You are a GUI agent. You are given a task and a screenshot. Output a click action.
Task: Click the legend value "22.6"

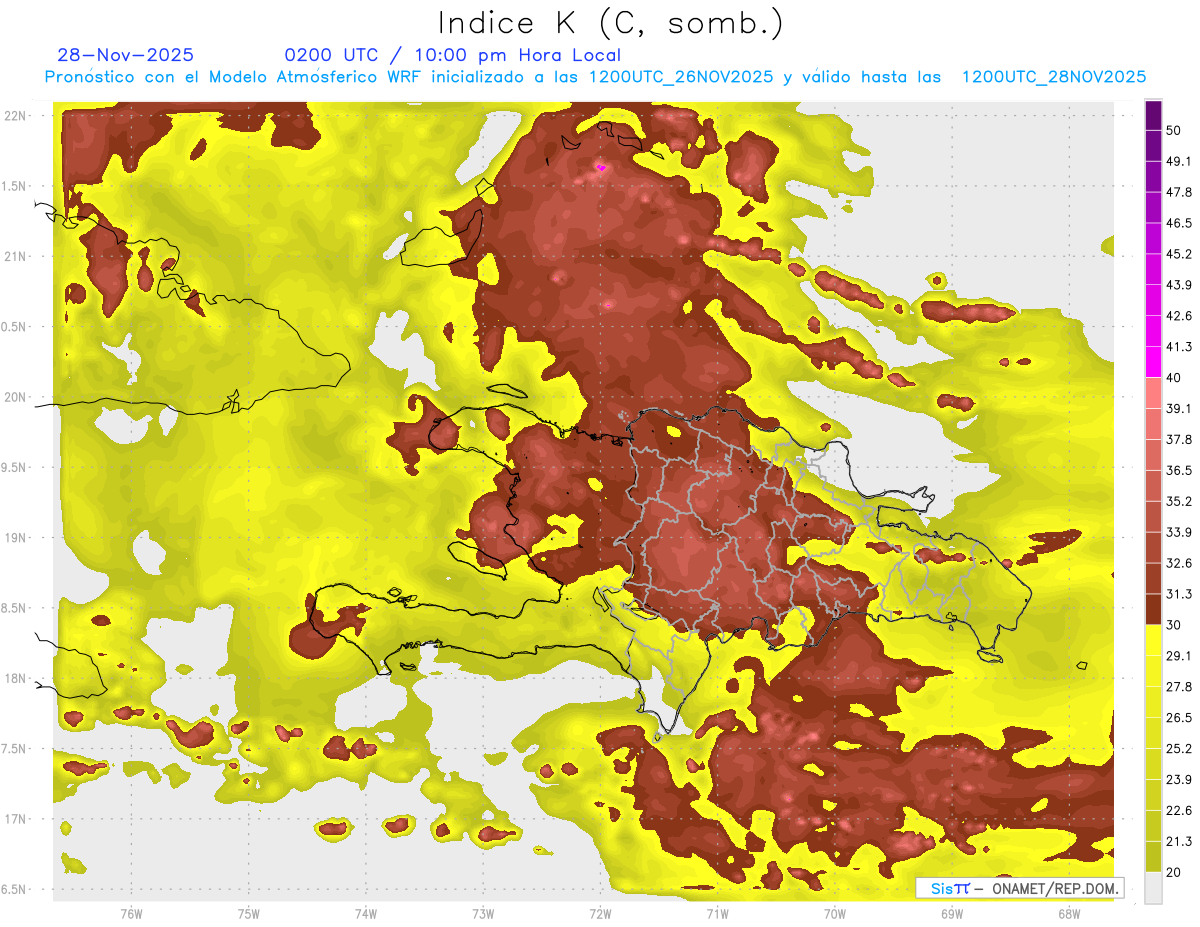click(x=1179, y=810)
